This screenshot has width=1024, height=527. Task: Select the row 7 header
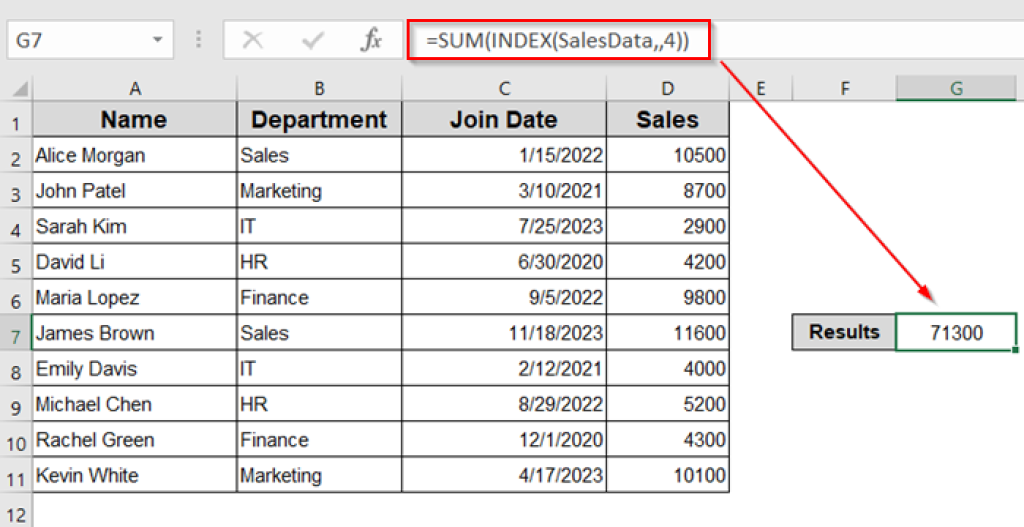coord(15,333)
